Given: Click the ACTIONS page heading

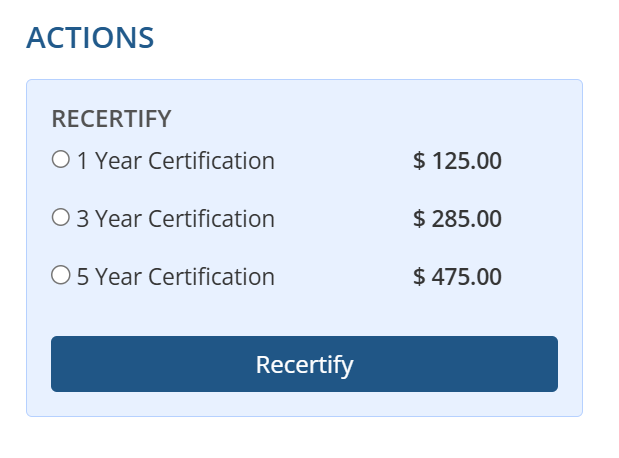Looking at the screenshot, I should pyautogui.click(x=90, y=38).
